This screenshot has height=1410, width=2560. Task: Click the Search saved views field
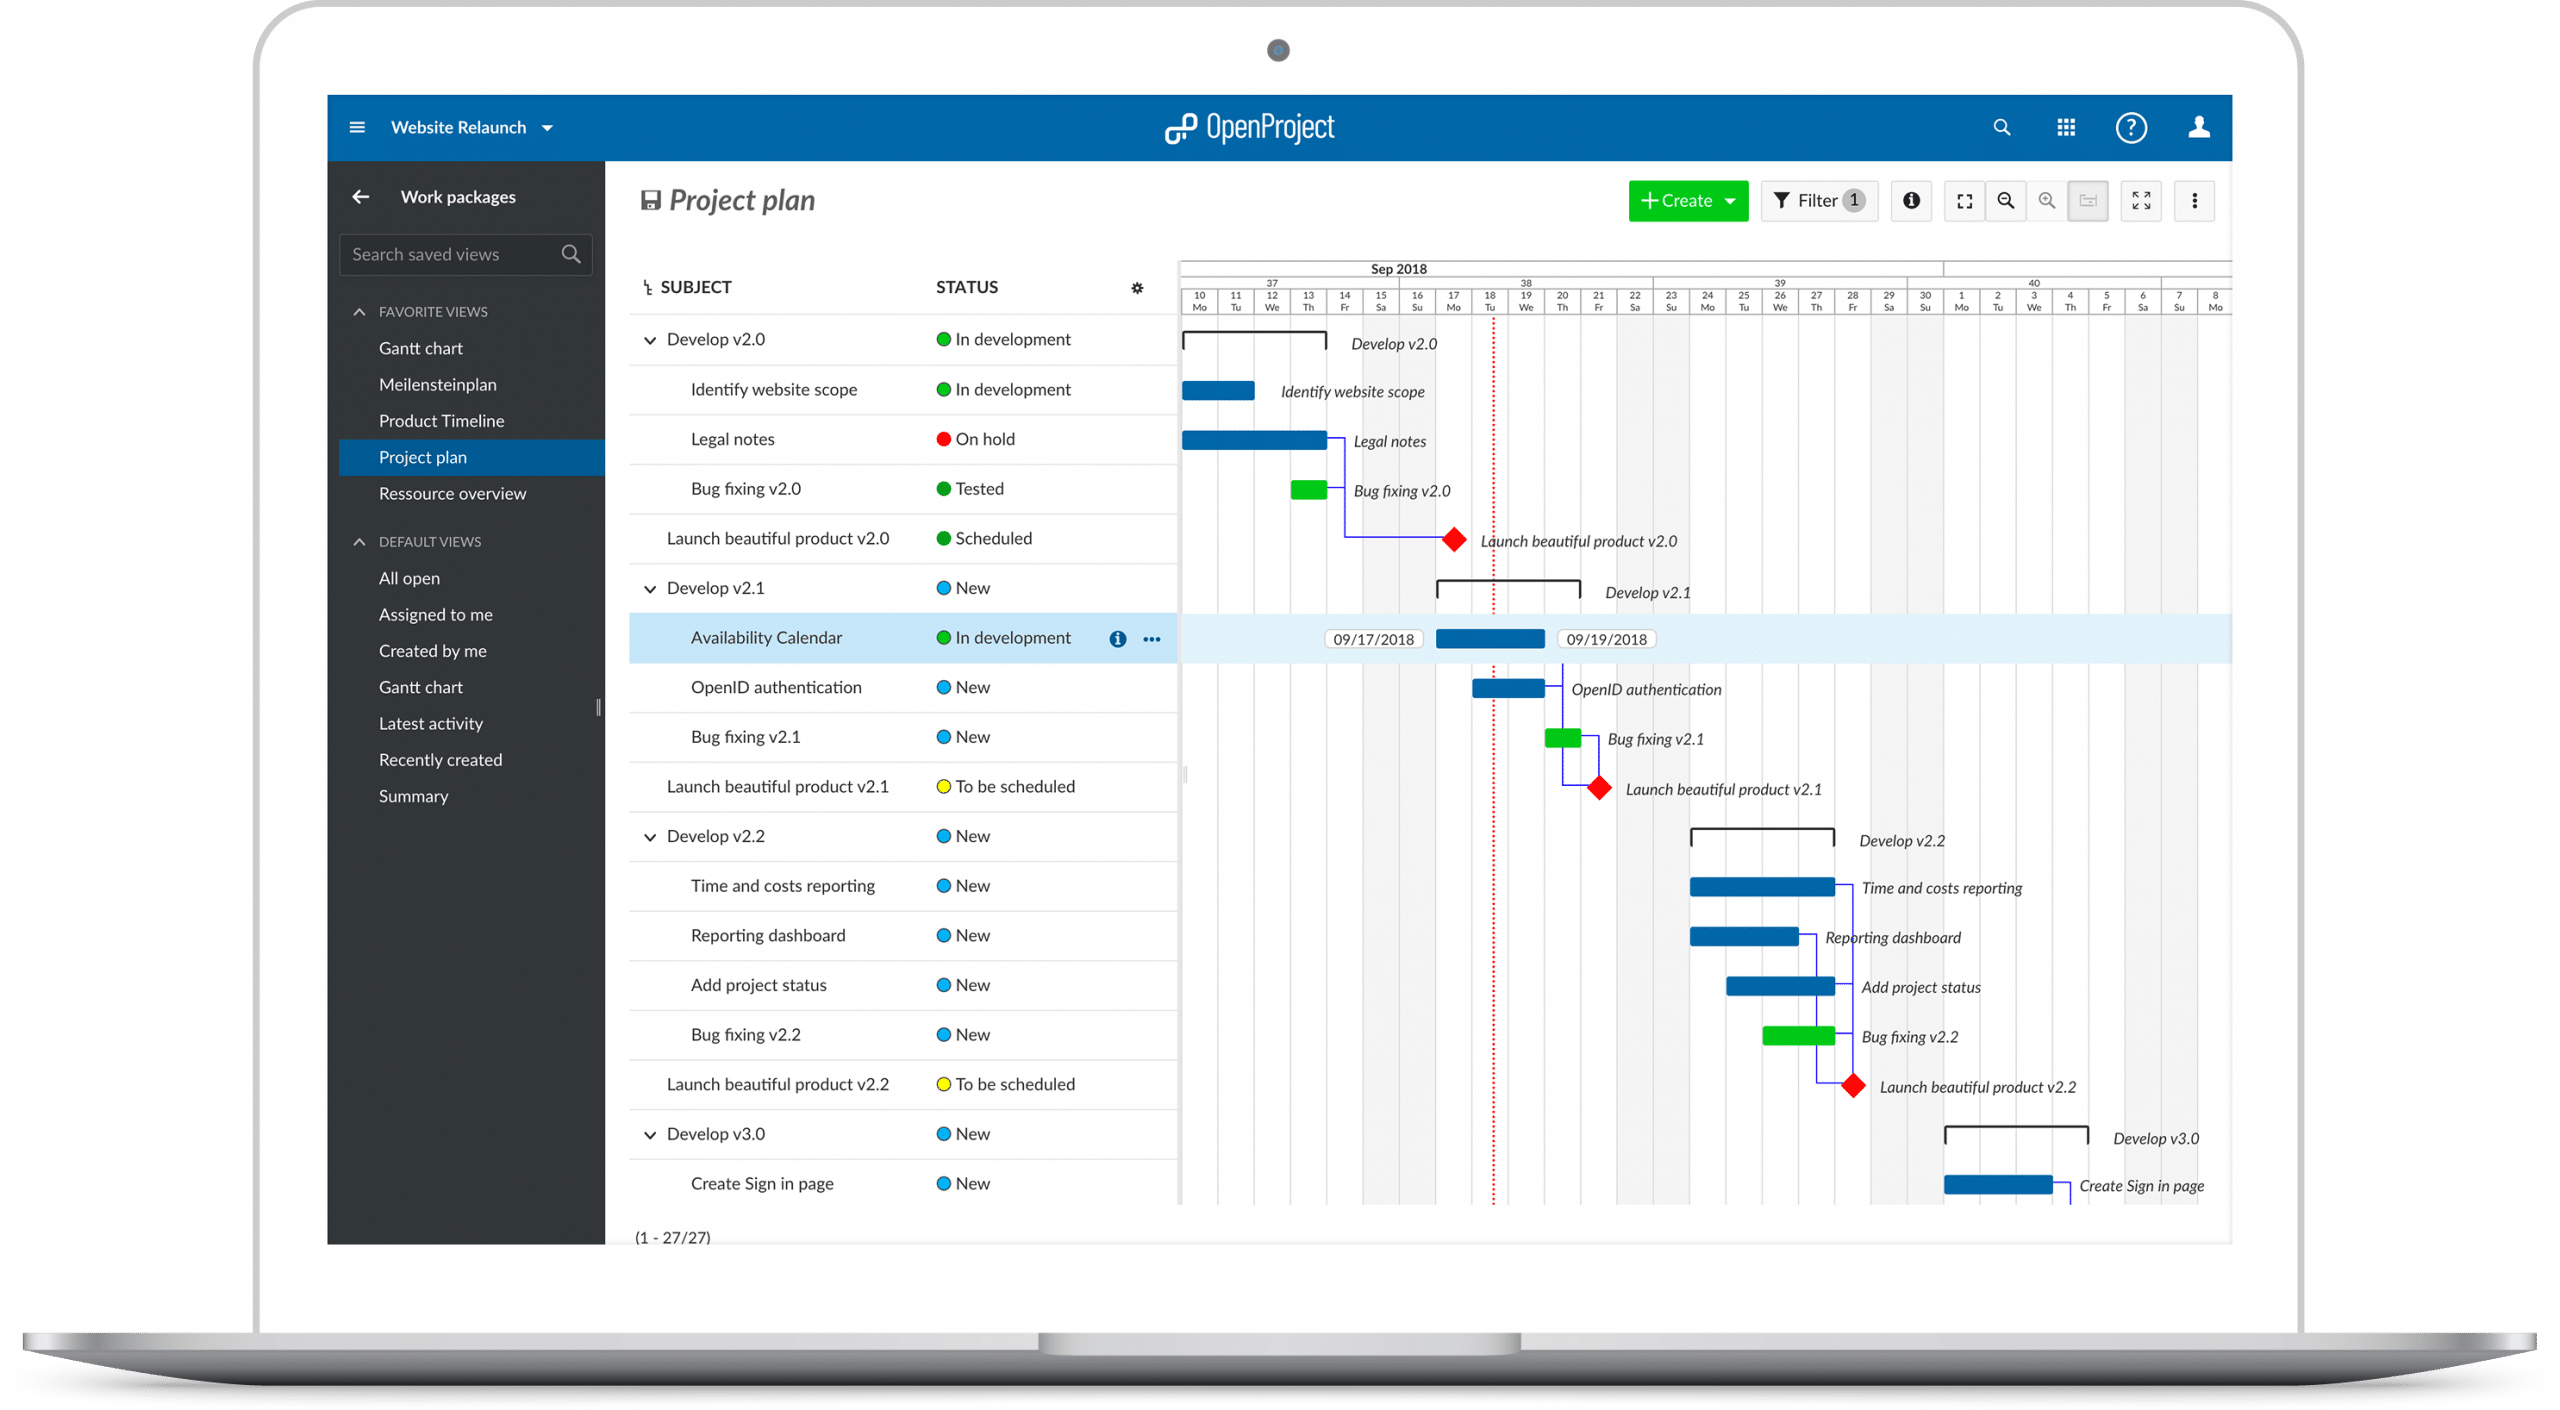(452, 255)
